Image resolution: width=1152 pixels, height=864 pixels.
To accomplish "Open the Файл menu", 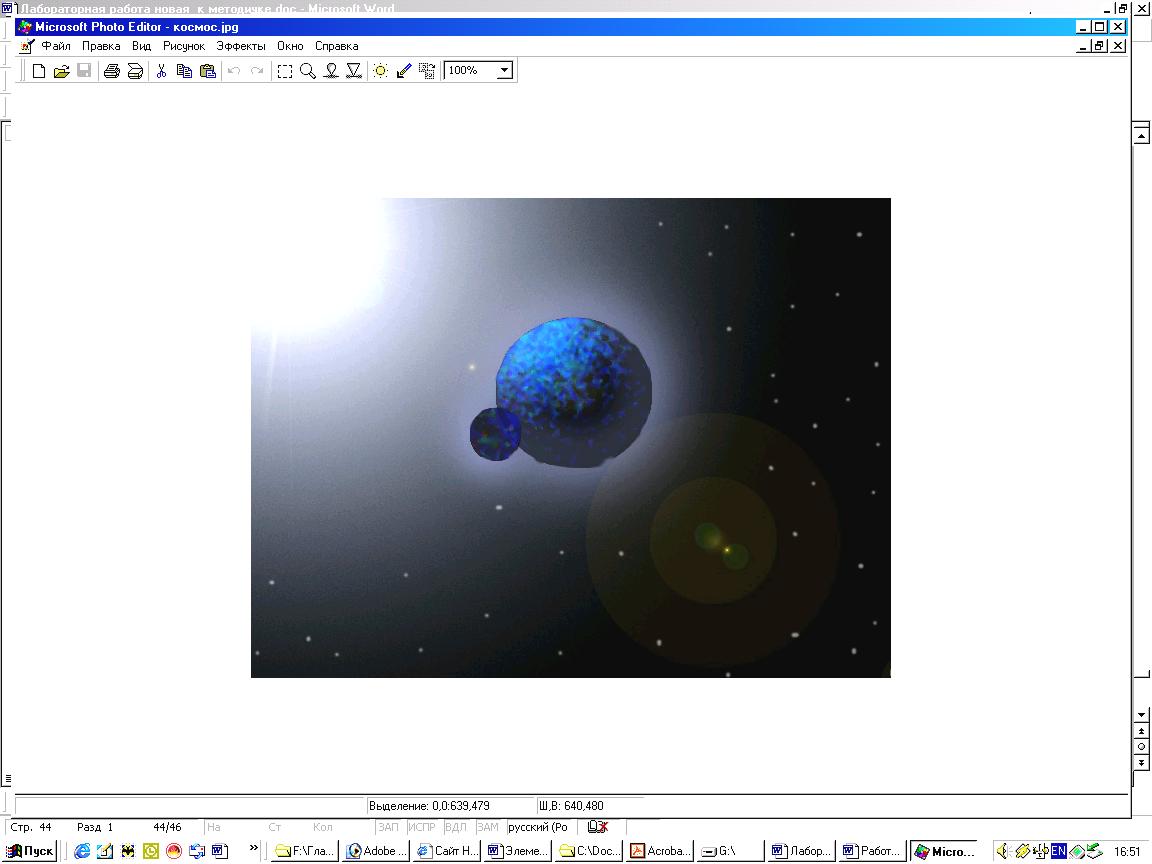I will (x=56, y=46).
